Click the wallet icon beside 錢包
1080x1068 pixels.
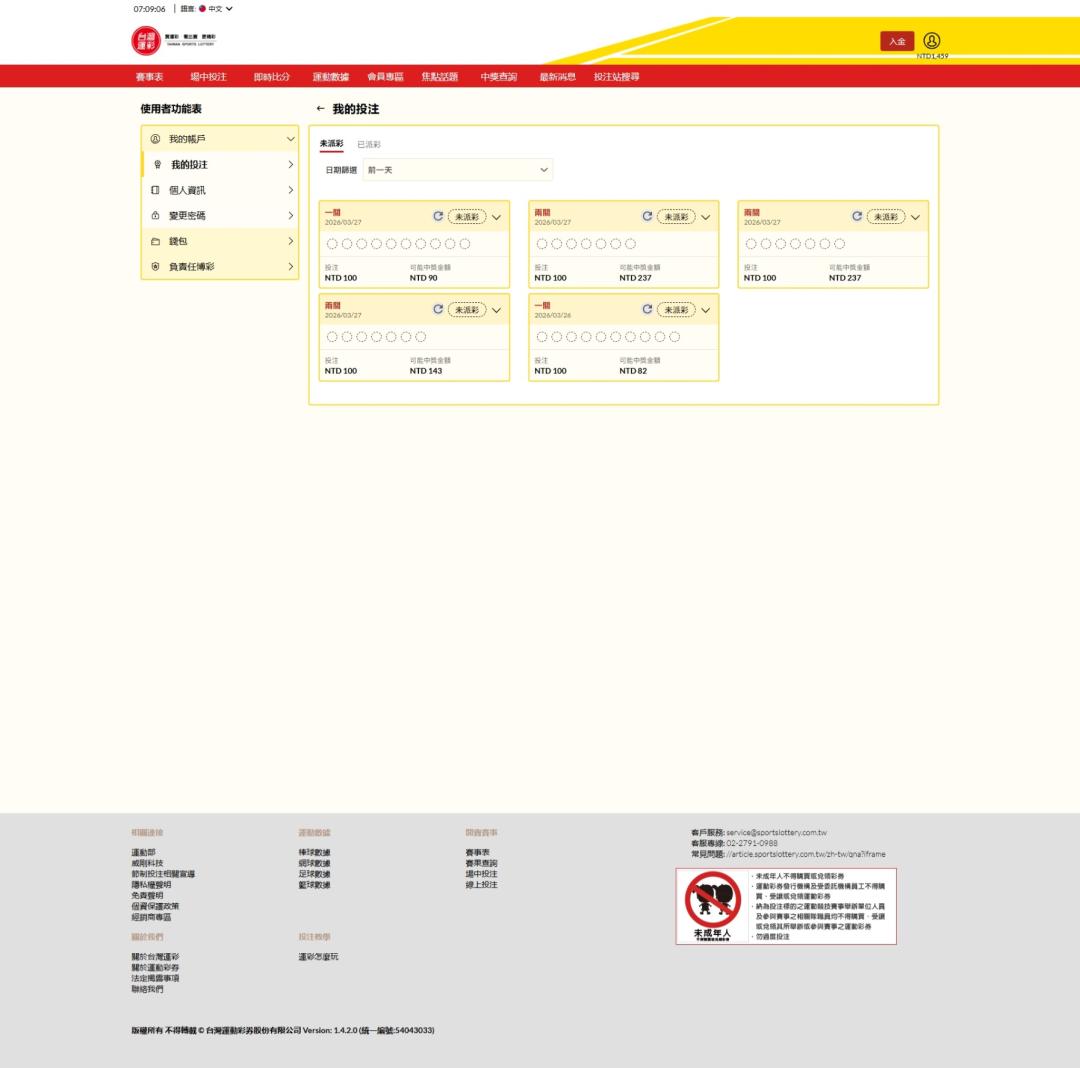156,241
